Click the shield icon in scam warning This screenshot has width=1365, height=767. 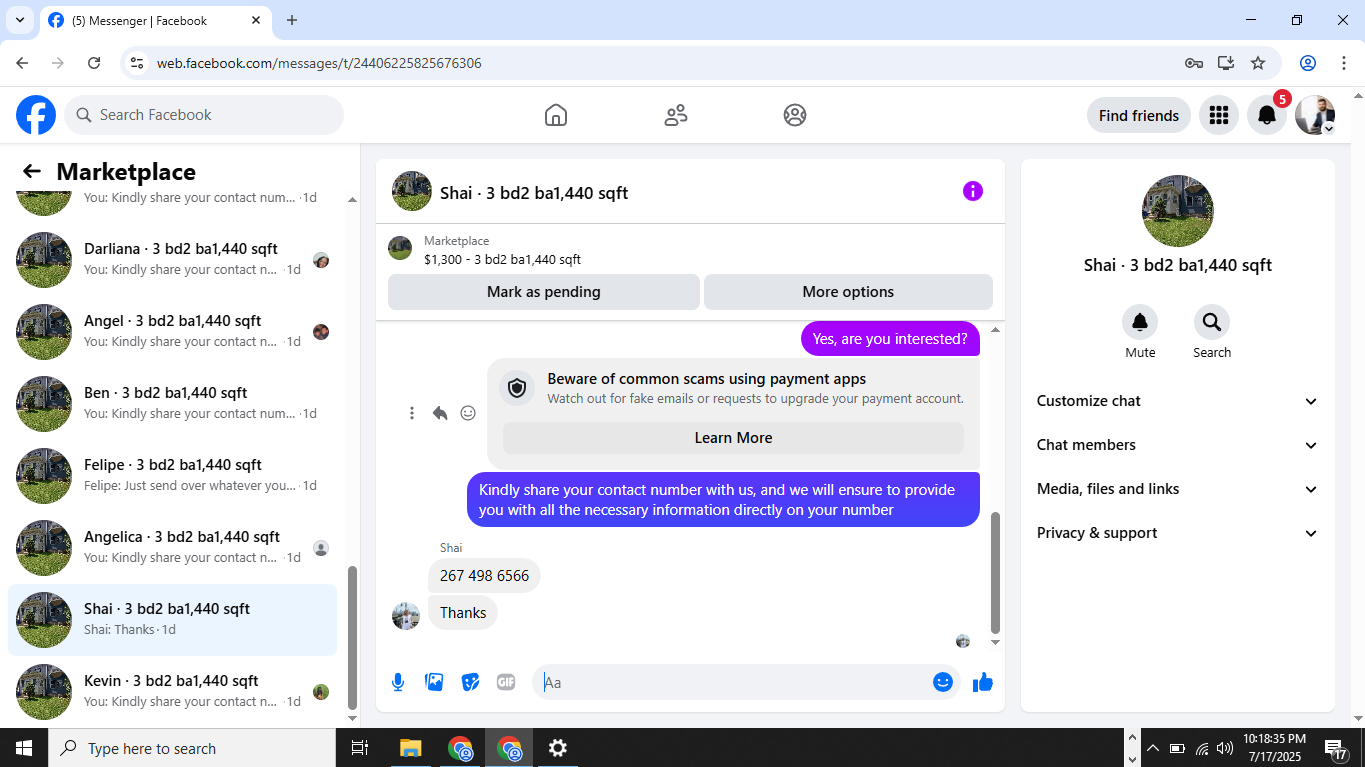click(x=517, y=388)
